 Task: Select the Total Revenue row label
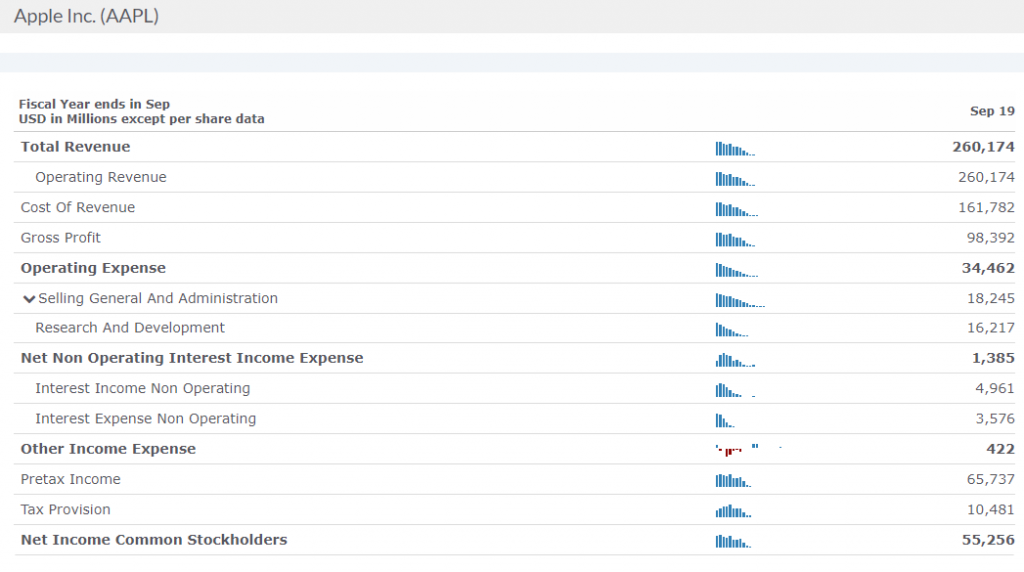tap(75, 147)
